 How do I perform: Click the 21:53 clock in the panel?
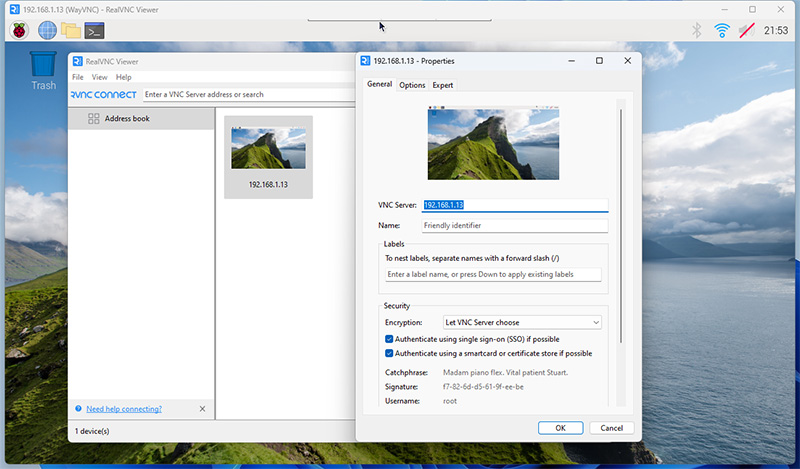(776, 31)
